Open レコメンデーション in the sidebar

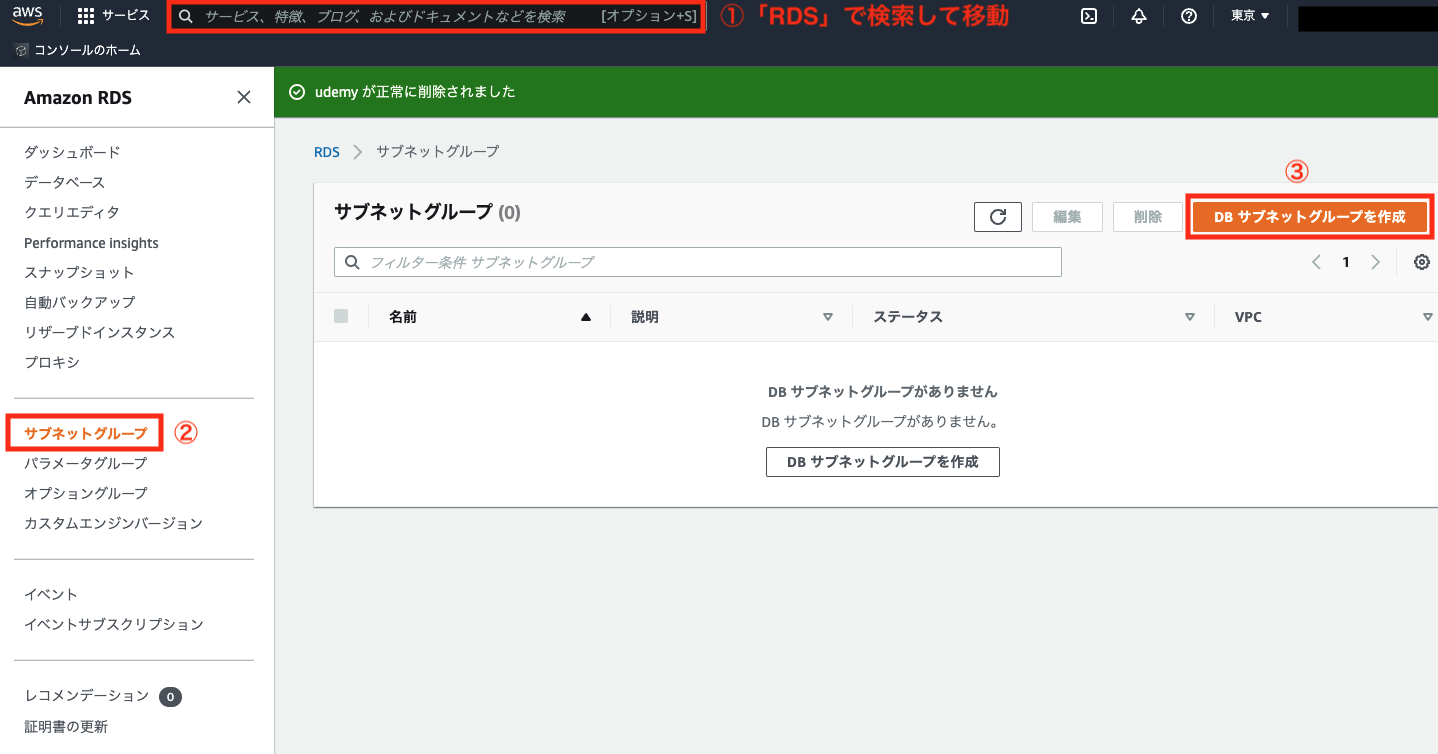[86, 695]
